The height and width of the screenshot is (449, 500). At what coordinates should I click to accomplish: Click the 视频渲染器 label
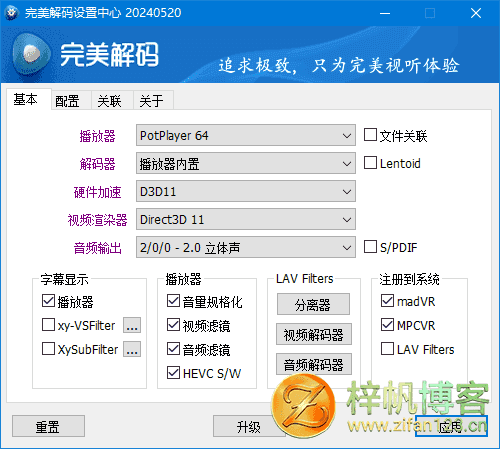[98, 220]
